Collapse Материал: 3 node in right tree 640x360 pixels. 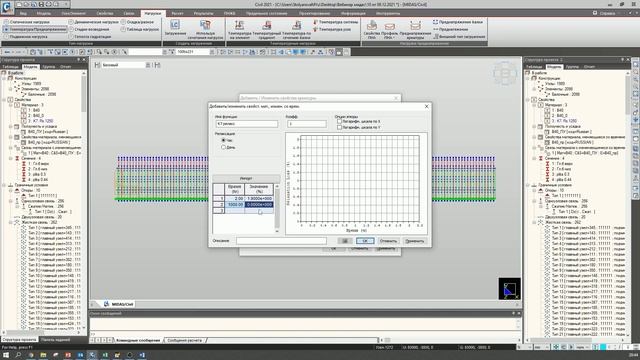[534, 105]
